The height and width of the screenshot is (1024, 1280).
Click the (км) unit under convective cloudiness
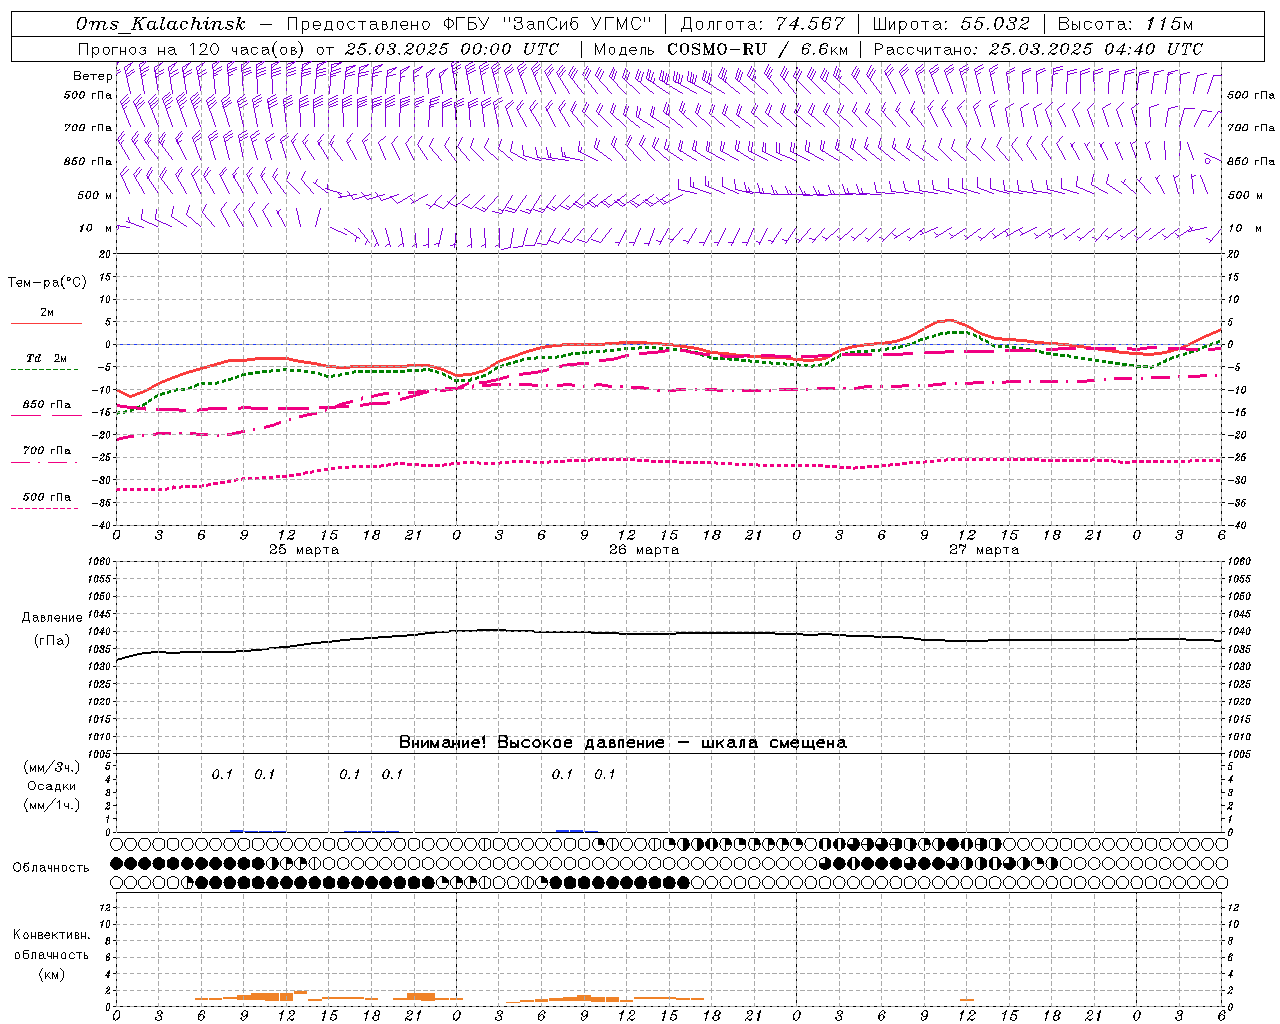click(51, 974)
